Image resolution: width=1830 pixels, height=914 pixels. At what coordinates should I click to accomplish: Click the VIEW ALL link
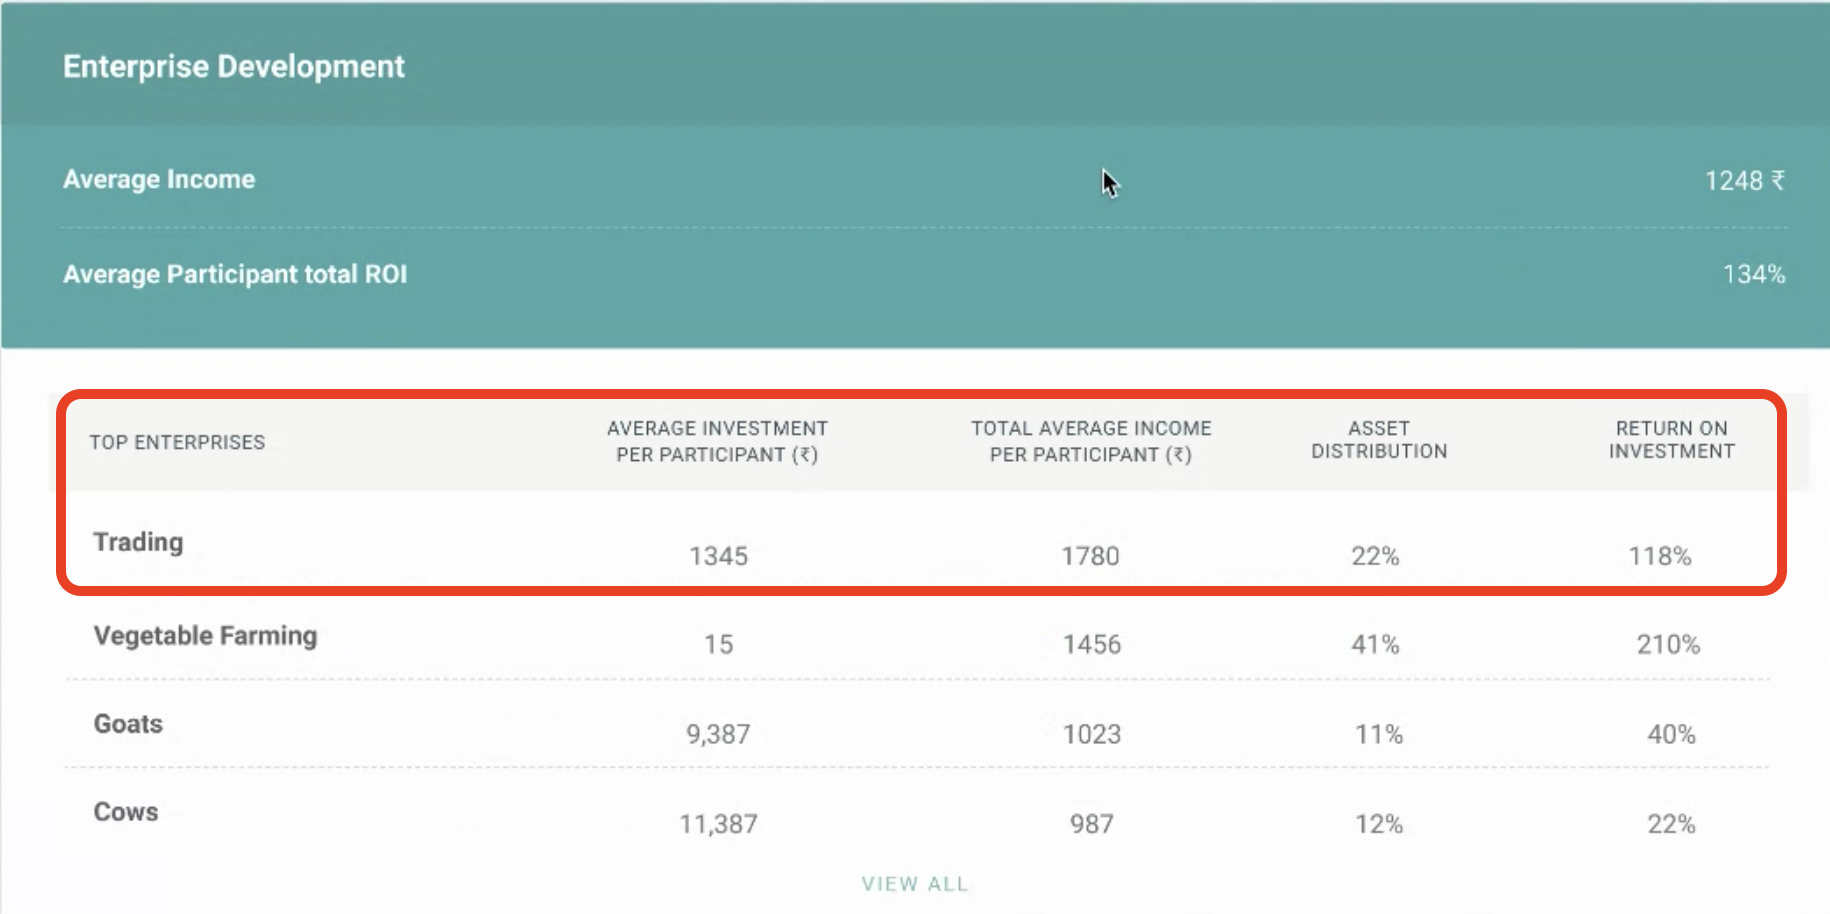[x=914, y=884]
